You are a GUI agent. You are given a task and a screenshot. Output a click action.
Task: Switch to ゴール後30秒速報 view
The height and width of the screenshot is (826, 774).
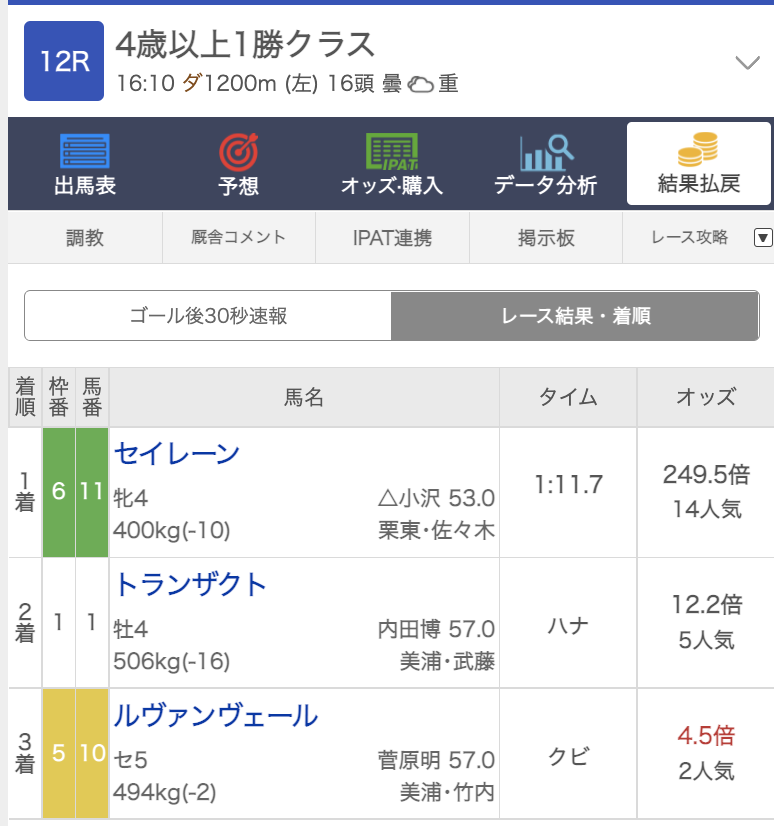(x=208, y=316)
